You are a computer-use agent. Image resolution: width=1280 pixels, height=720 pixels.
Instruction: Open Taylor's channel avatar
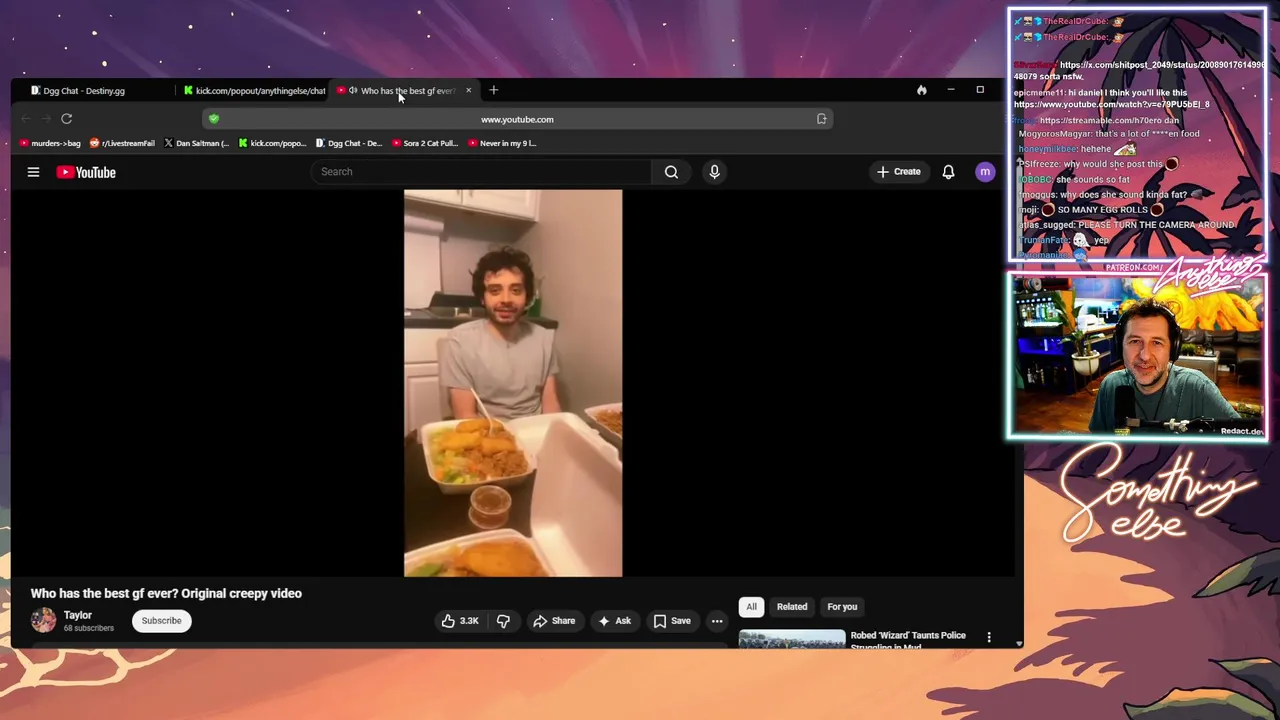coord(44,620)
